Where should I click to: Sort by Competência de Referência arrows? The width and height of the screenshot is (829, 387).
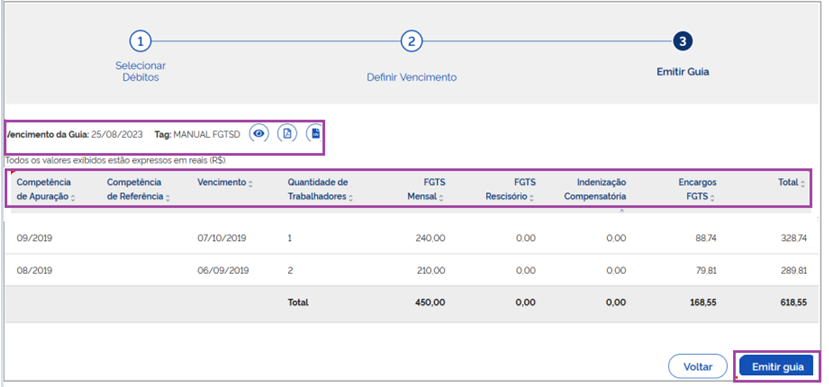[168, 198]
